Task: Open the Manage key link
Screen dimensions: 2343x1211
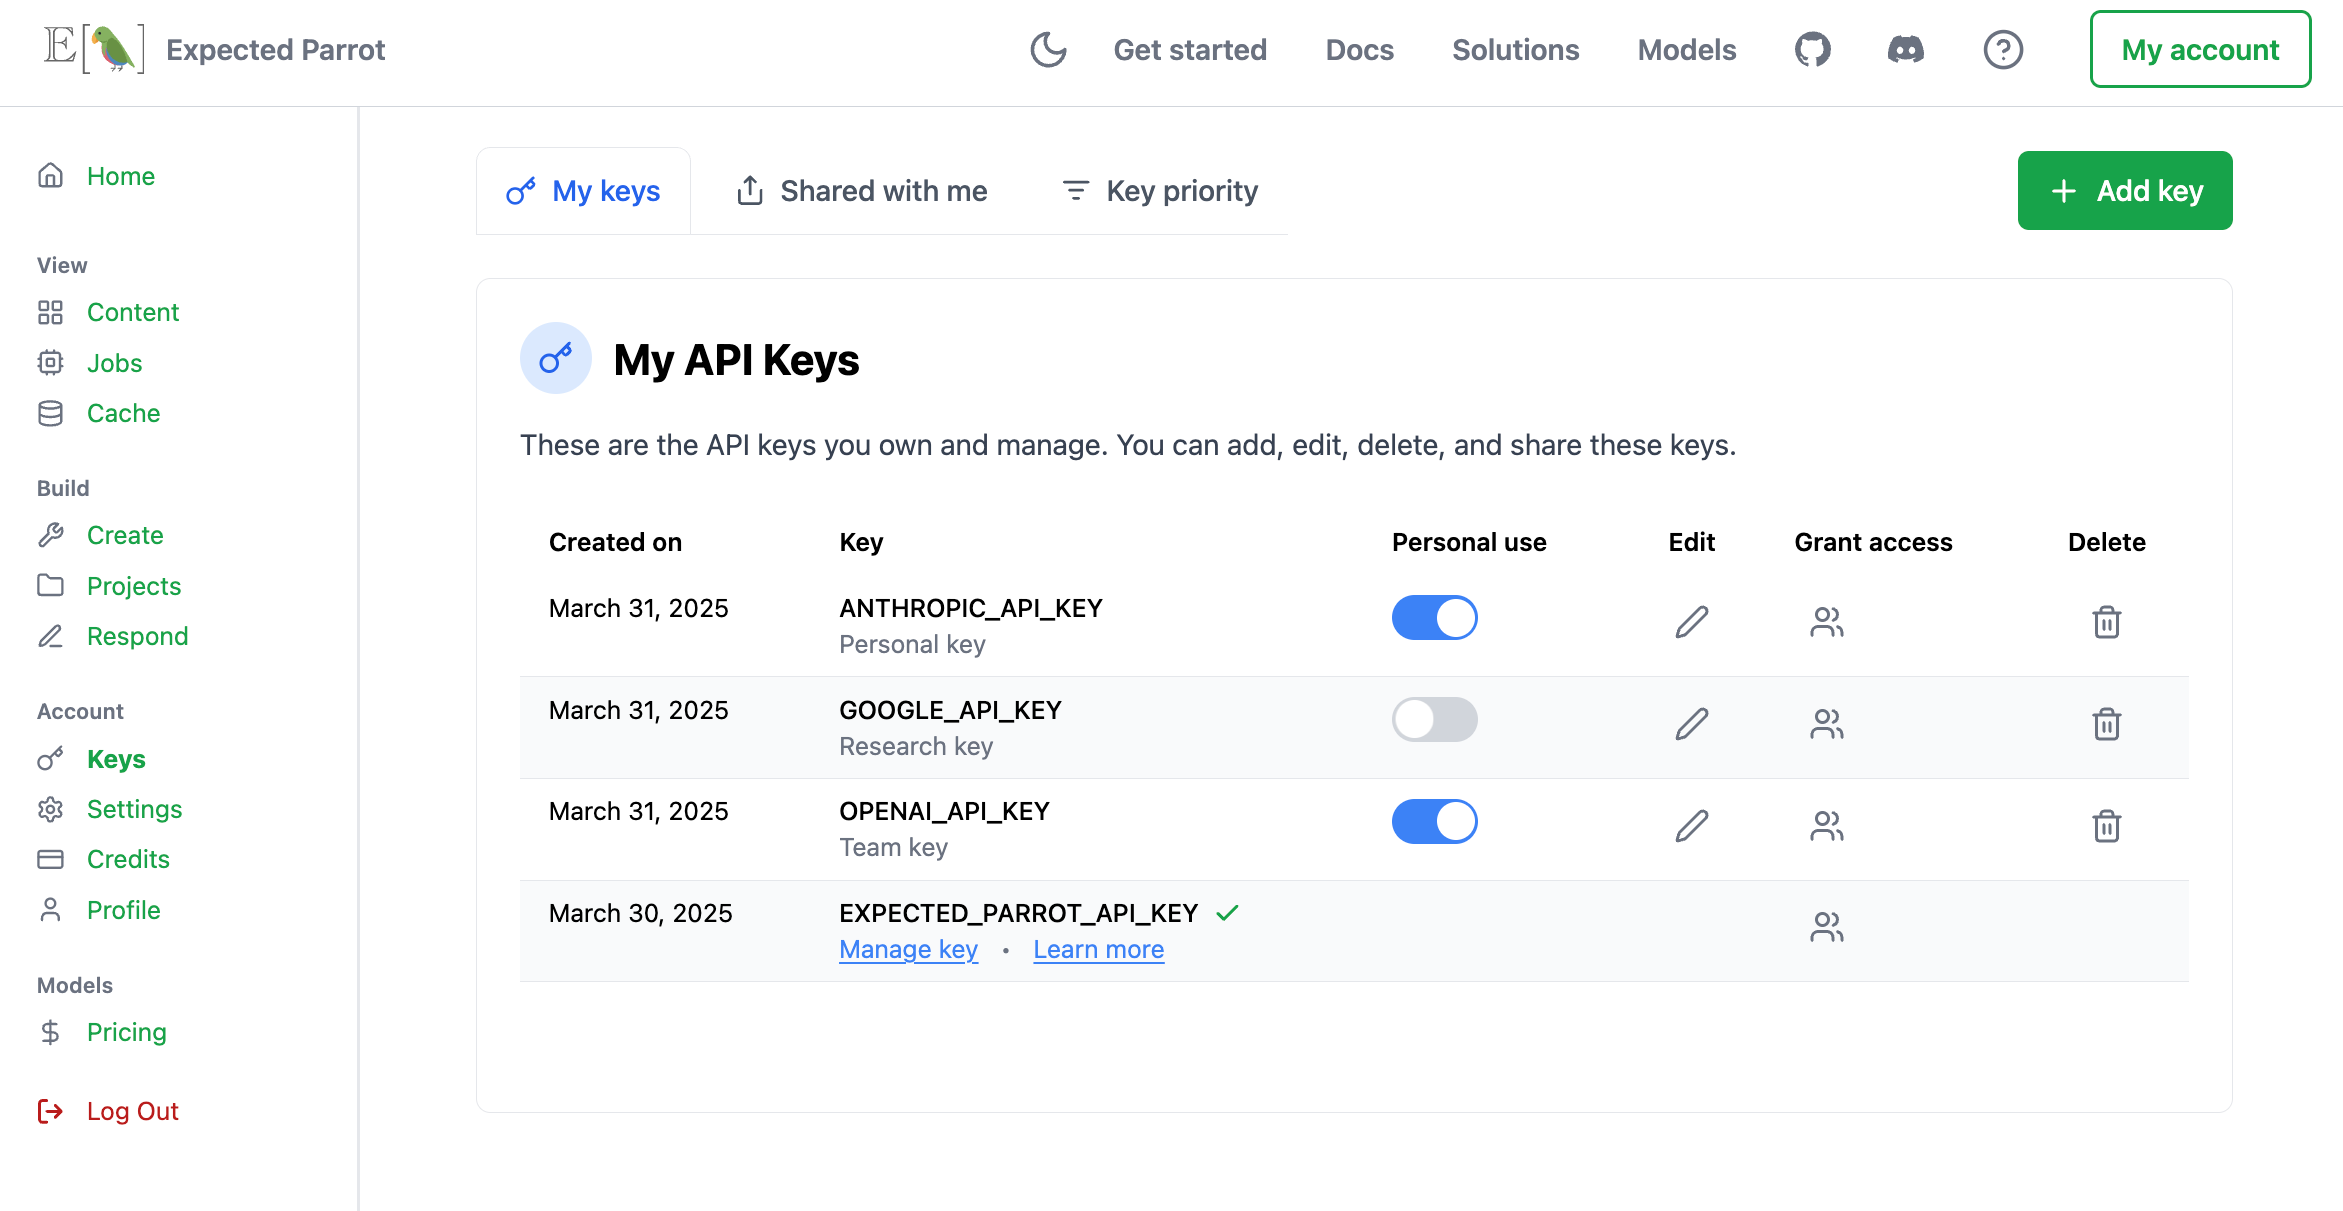Action: [908, 950]
